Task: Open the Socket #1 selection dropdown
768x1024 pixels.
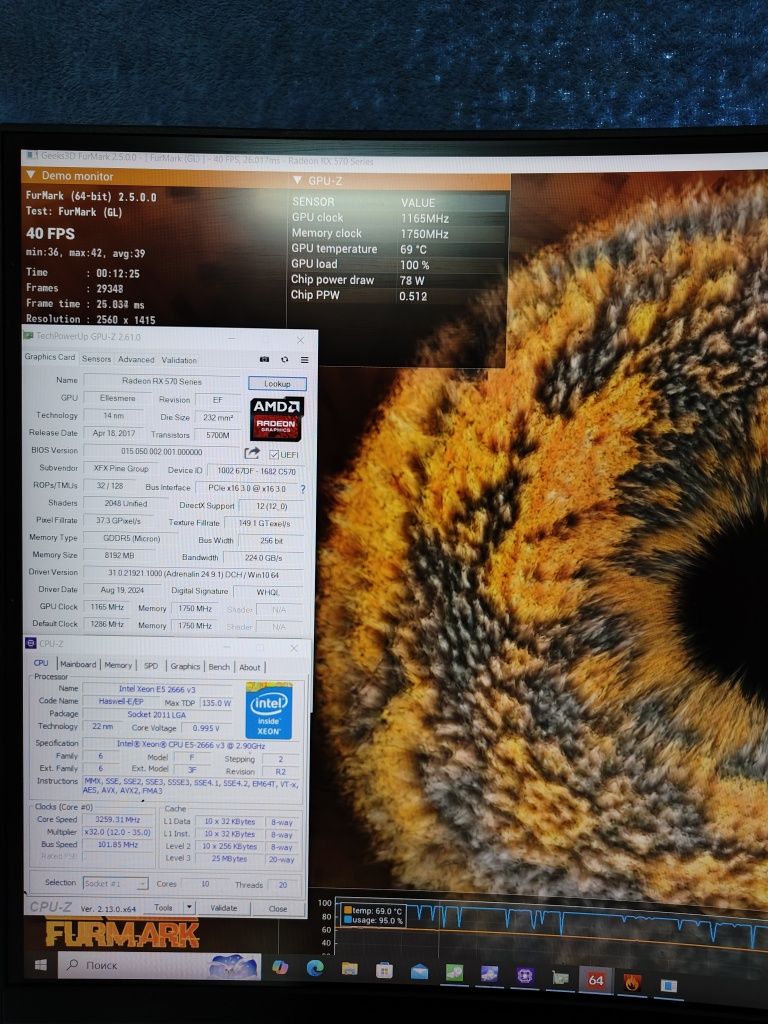Action: (116, 884)
